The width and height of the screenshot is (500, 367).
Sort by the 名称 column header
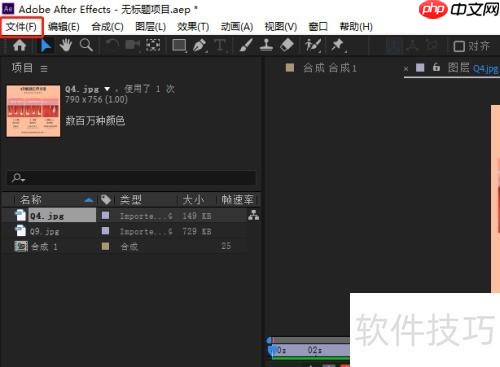coord(31,200)
